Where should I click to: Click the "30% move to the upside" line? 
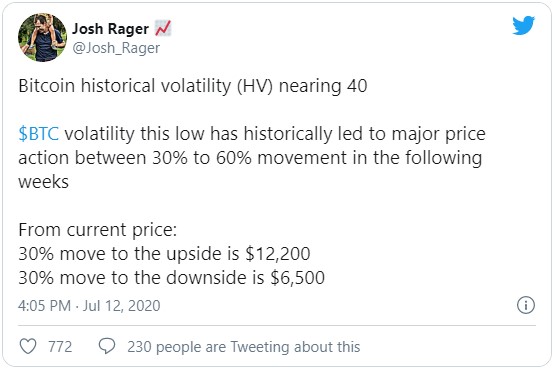click(164, 254)
